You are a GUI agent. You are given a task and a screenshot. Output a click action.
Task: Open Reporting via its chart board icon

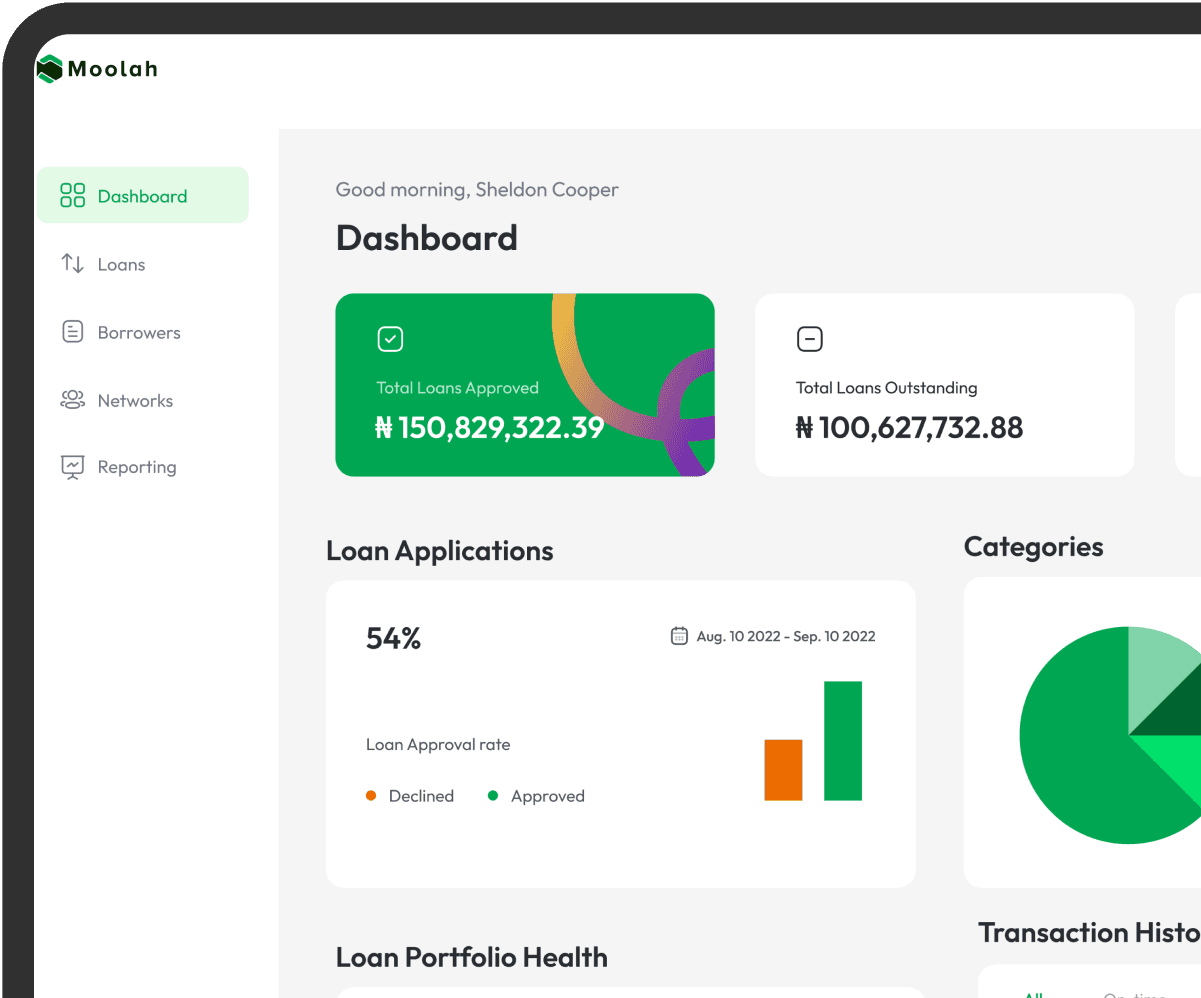[73, 467]
